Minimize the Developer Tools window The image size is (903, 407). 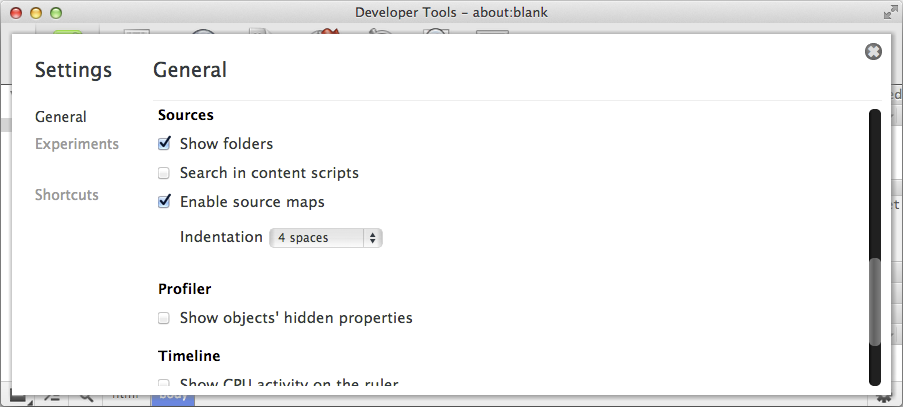(x=36, y=13)
